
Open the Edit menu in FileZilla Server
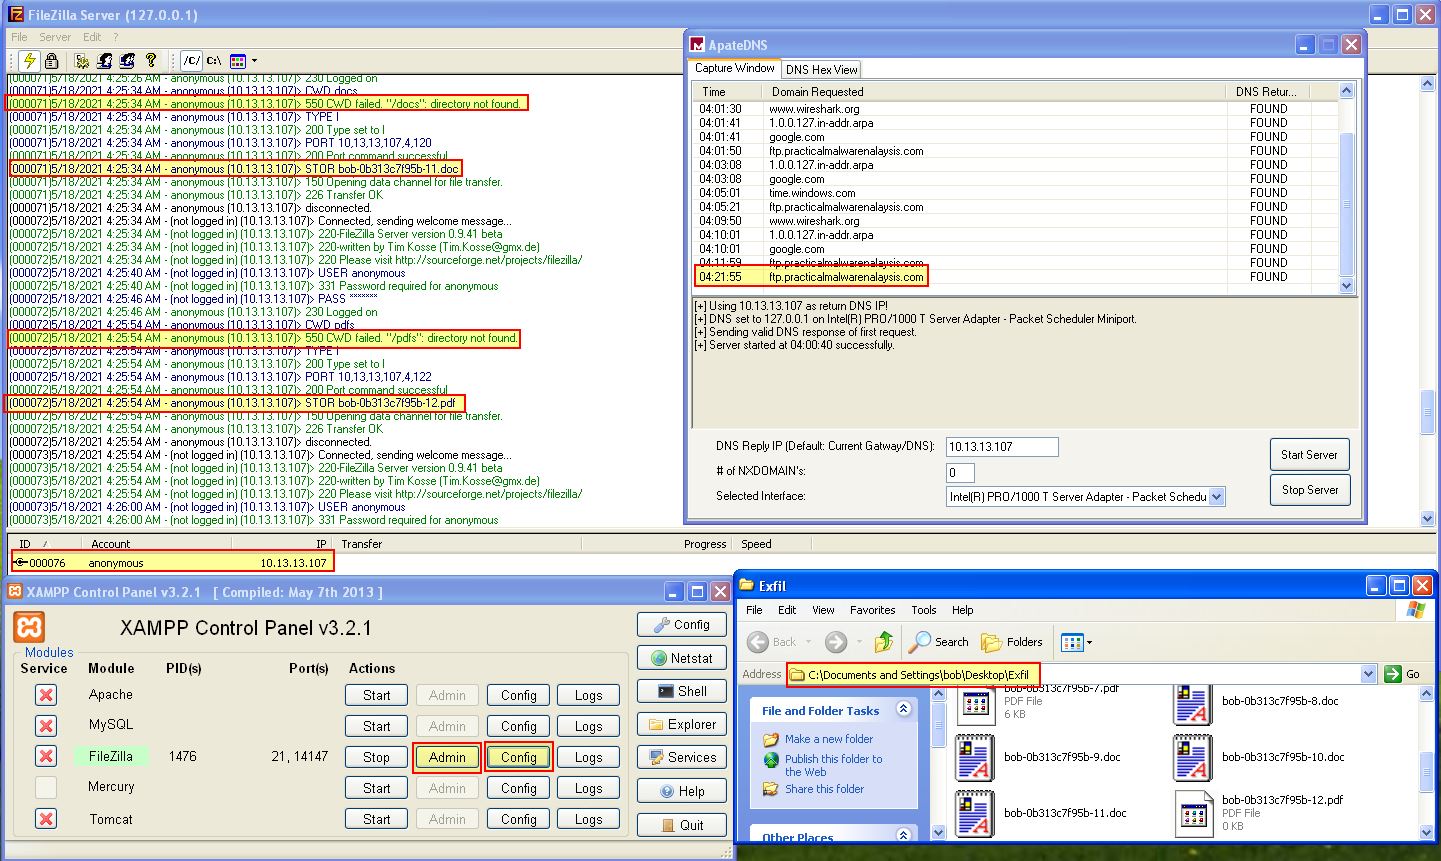[92, 37]
